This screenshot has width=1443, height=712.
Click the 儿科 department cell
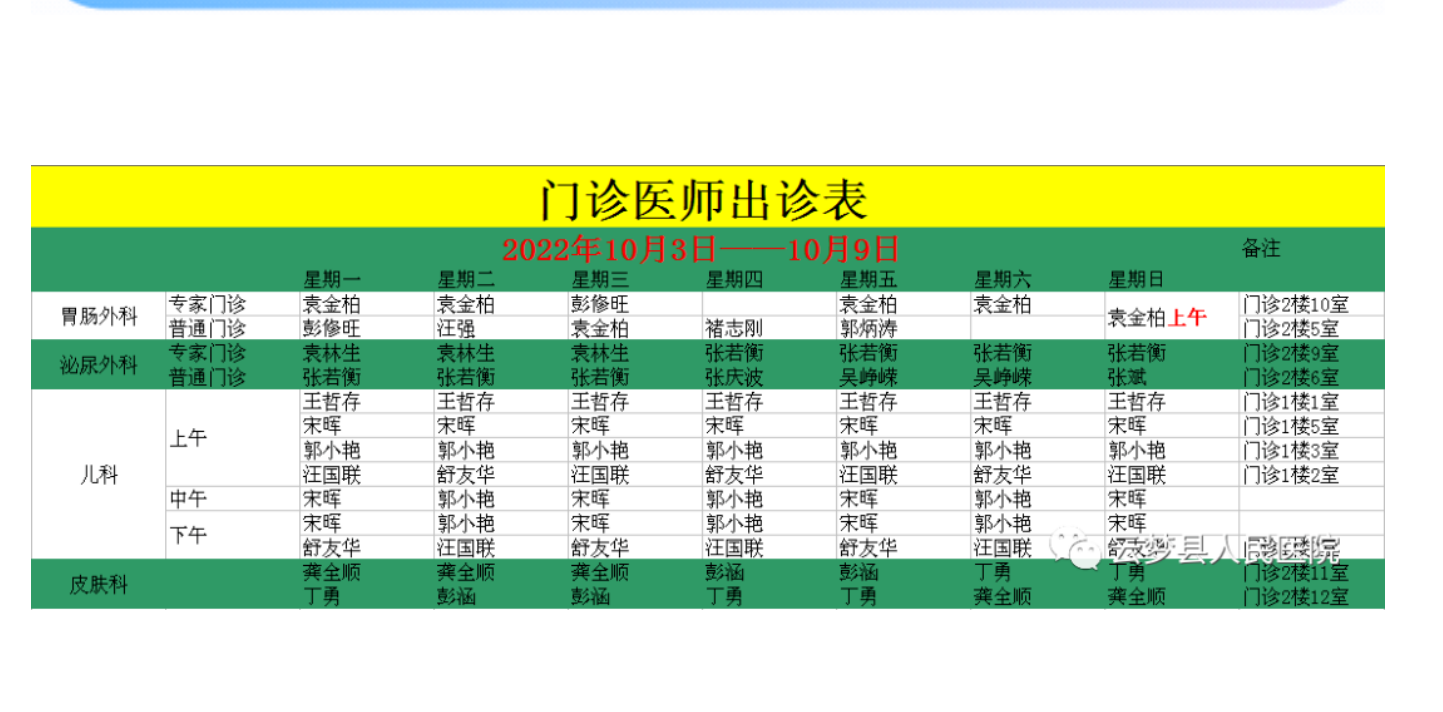click(99, 475)
